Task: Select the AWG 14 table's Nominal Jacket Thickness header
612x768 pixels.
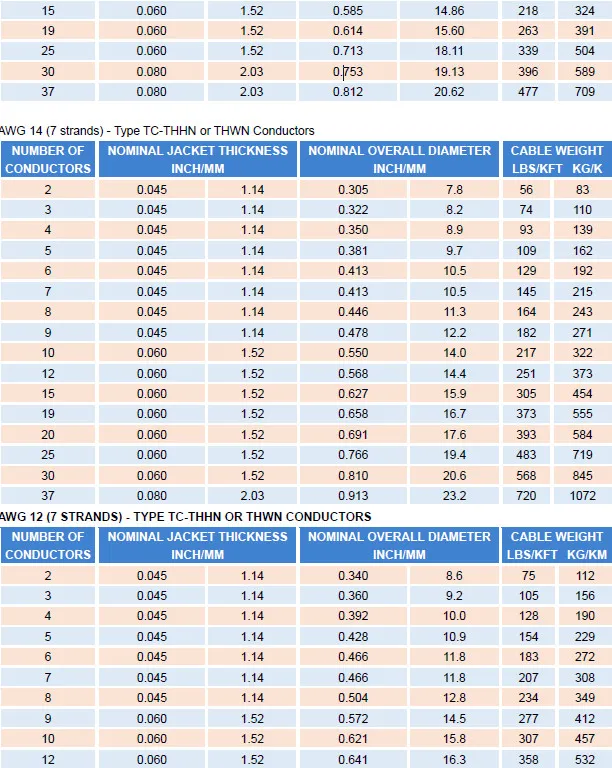Action: click(x=197, y=159)
